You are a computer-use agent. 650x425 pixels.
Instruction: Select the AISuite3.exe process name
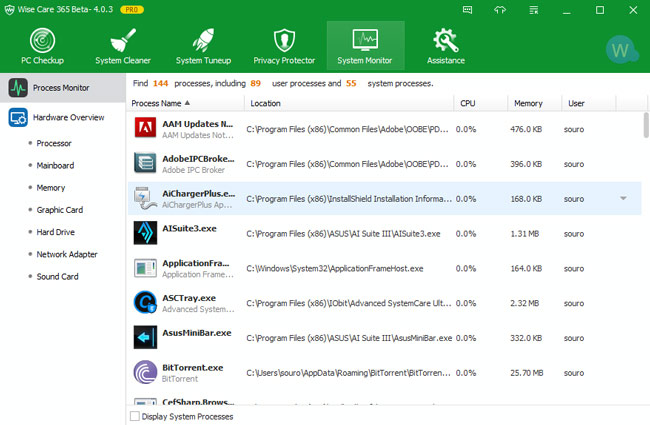[189, 228]
